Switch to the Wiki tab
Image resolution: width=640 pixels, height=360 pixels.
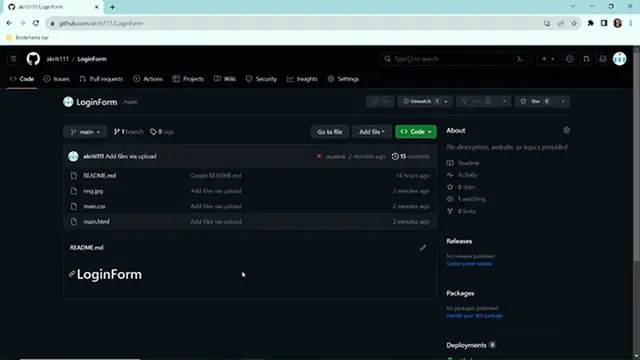224,79
